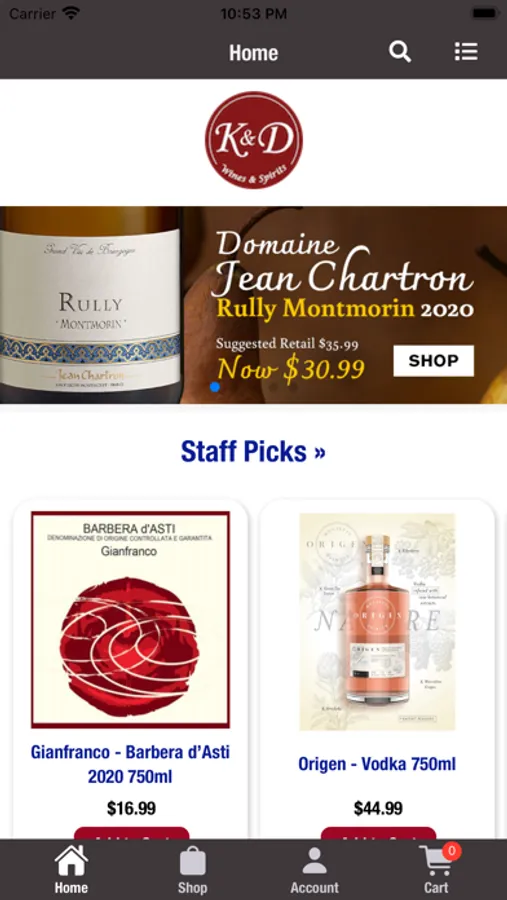This screenshot has height=900, width=507.
Task: Select the Shop tab label
Action: [192, 887]
